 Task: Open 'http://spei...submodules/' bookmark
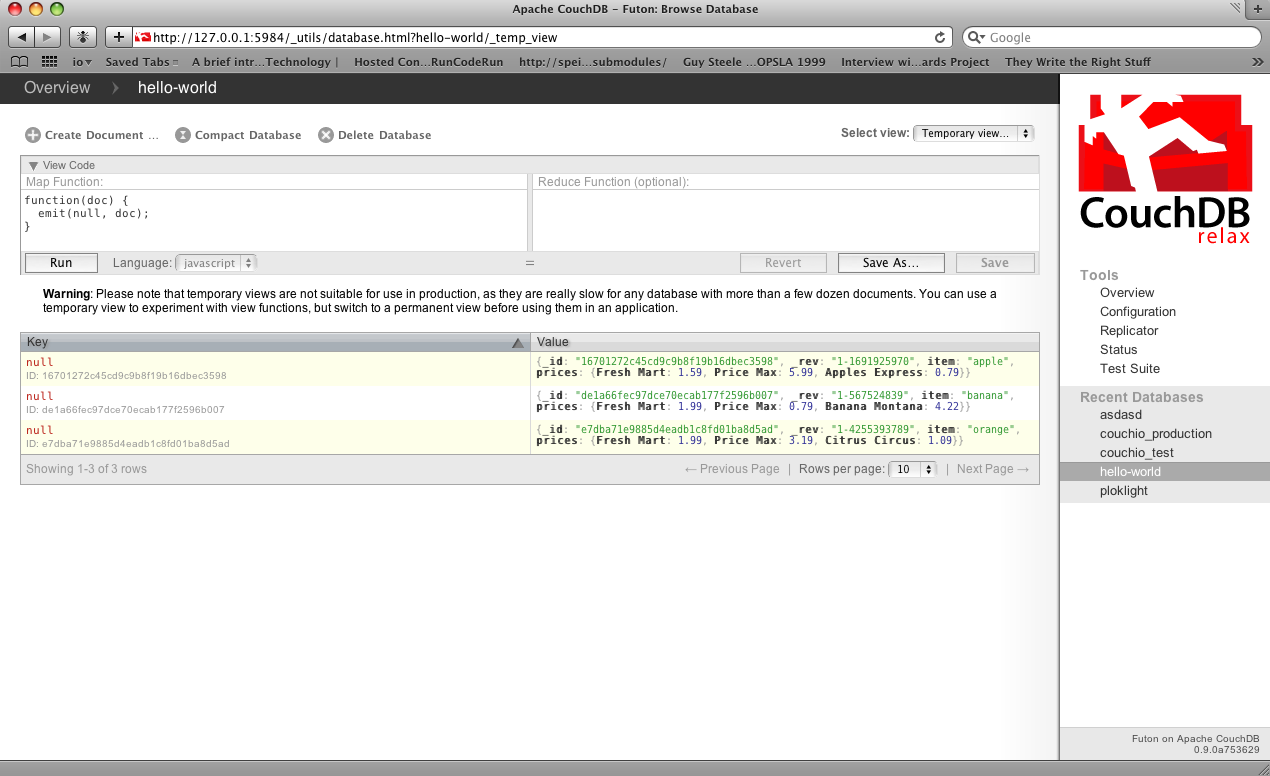pyautogui.click(x=593, y=62)
